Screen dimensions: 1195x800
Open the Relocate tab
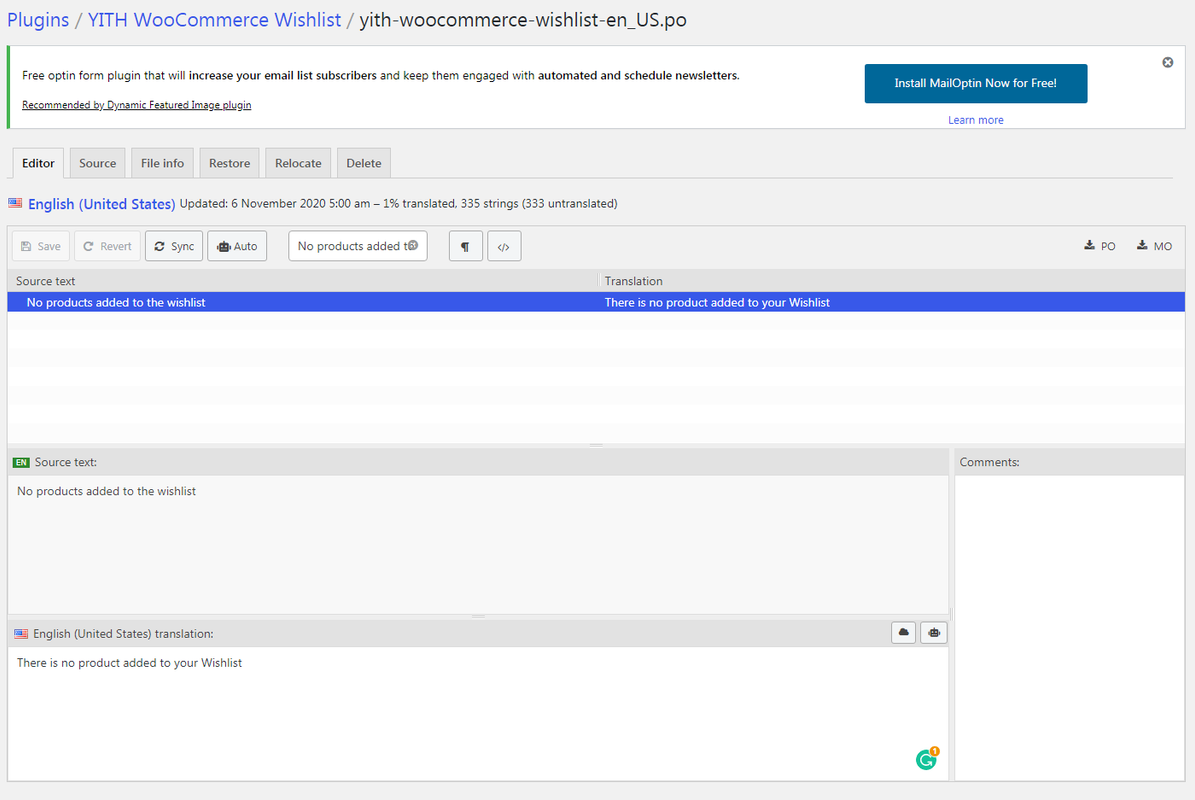[298, 163]
